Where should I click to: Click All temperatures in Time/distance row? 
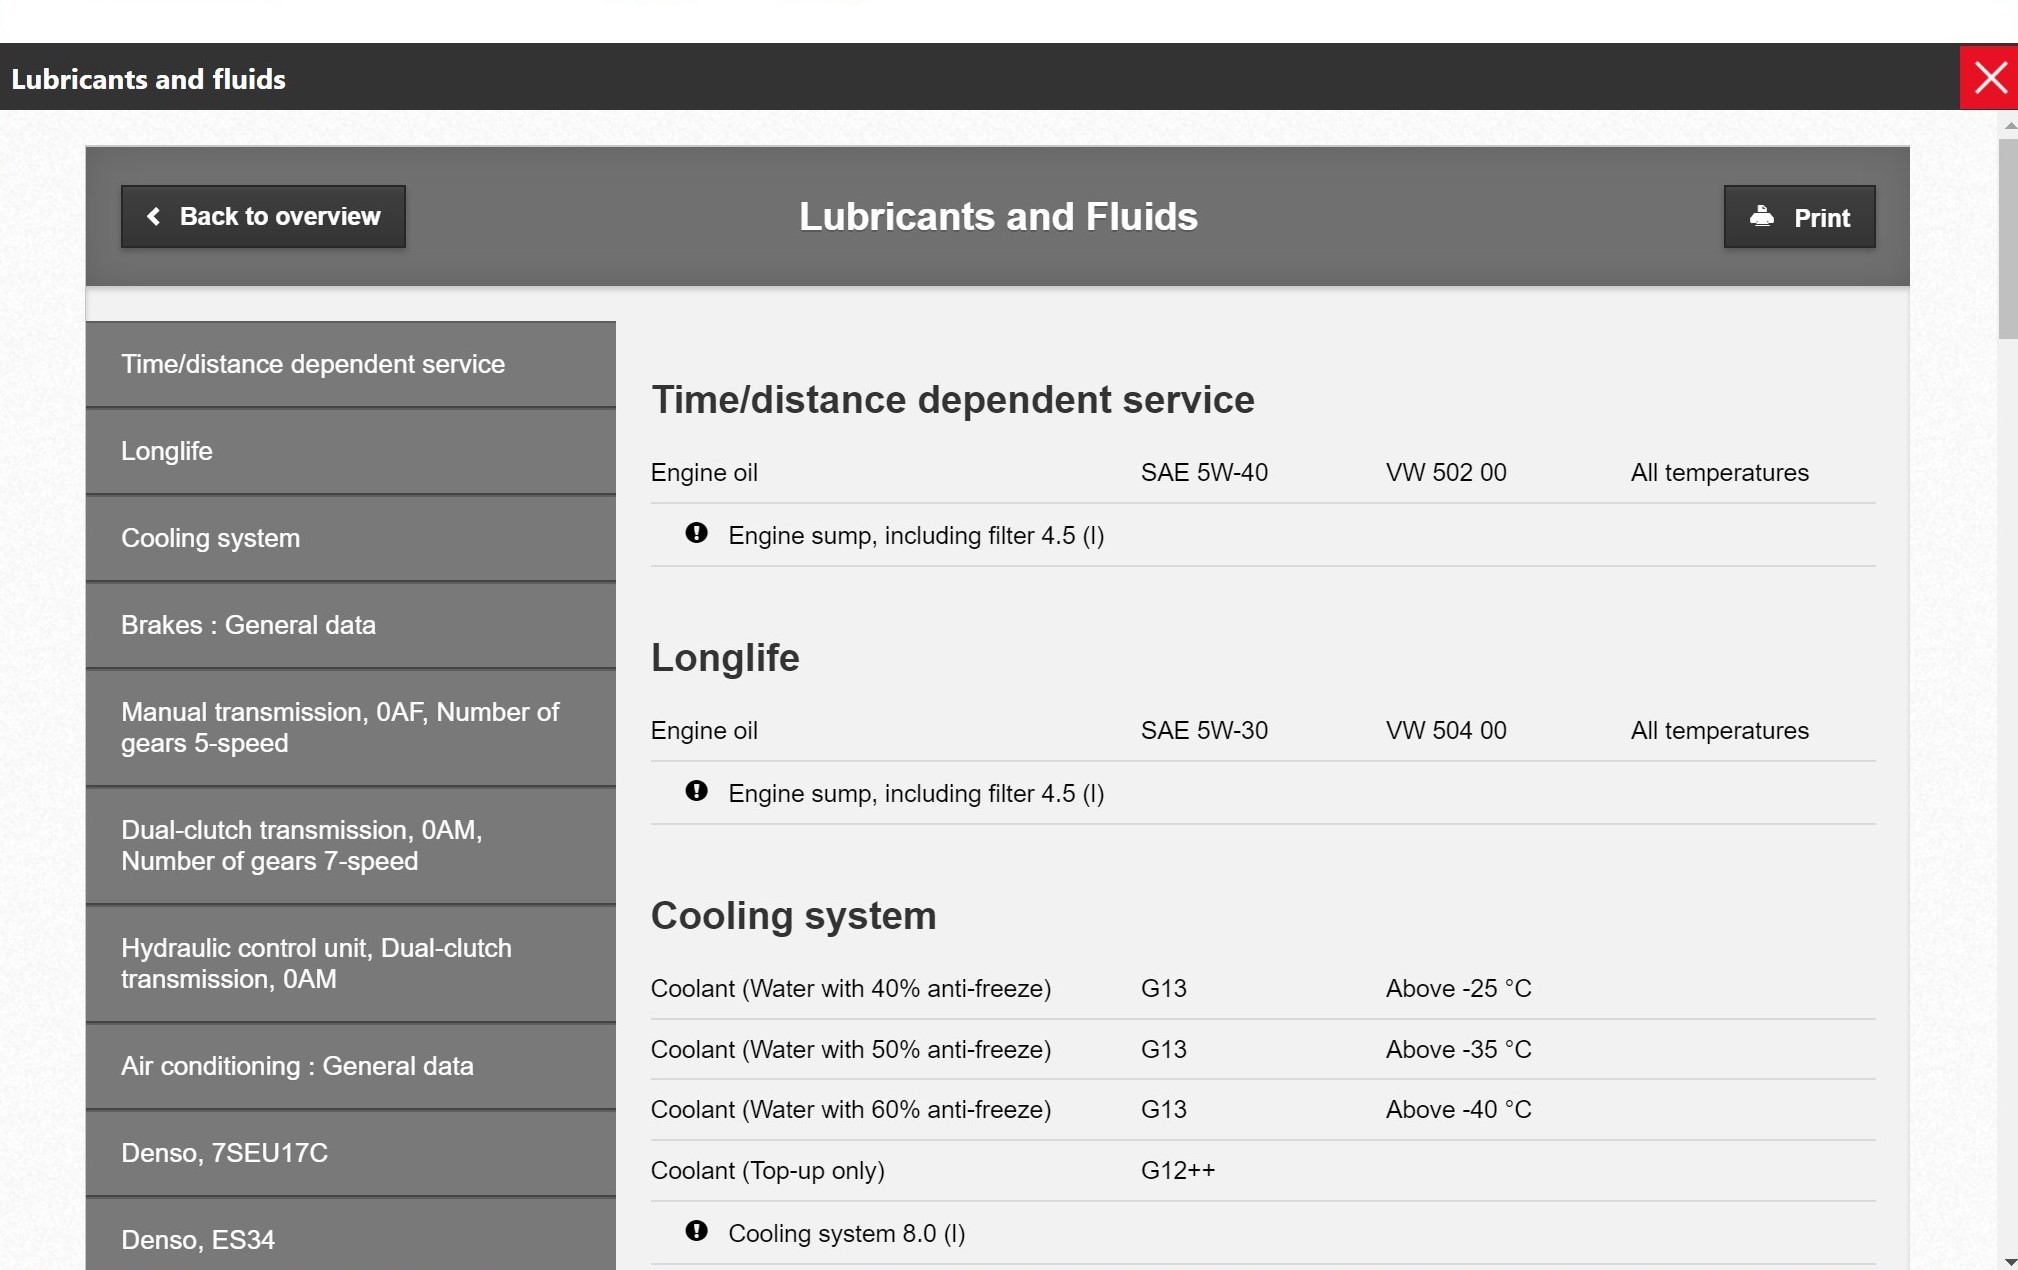point(1719,472)
